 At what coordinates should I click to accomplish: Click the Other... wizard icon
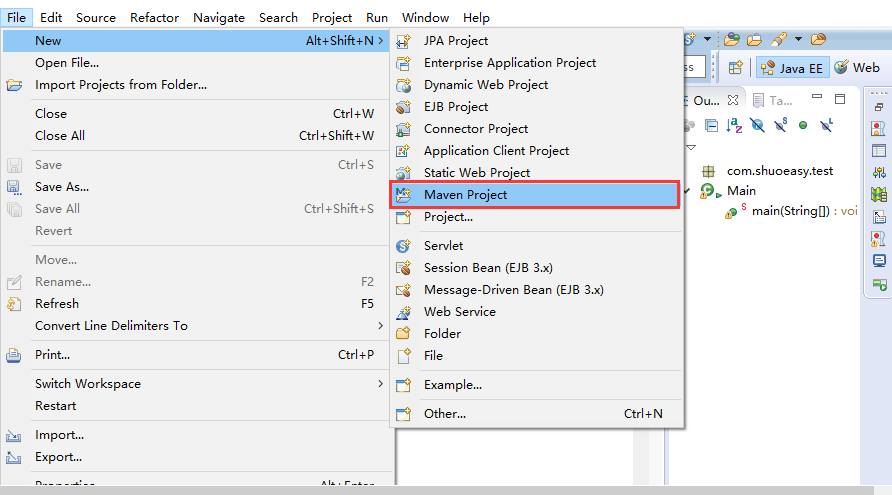403,414
